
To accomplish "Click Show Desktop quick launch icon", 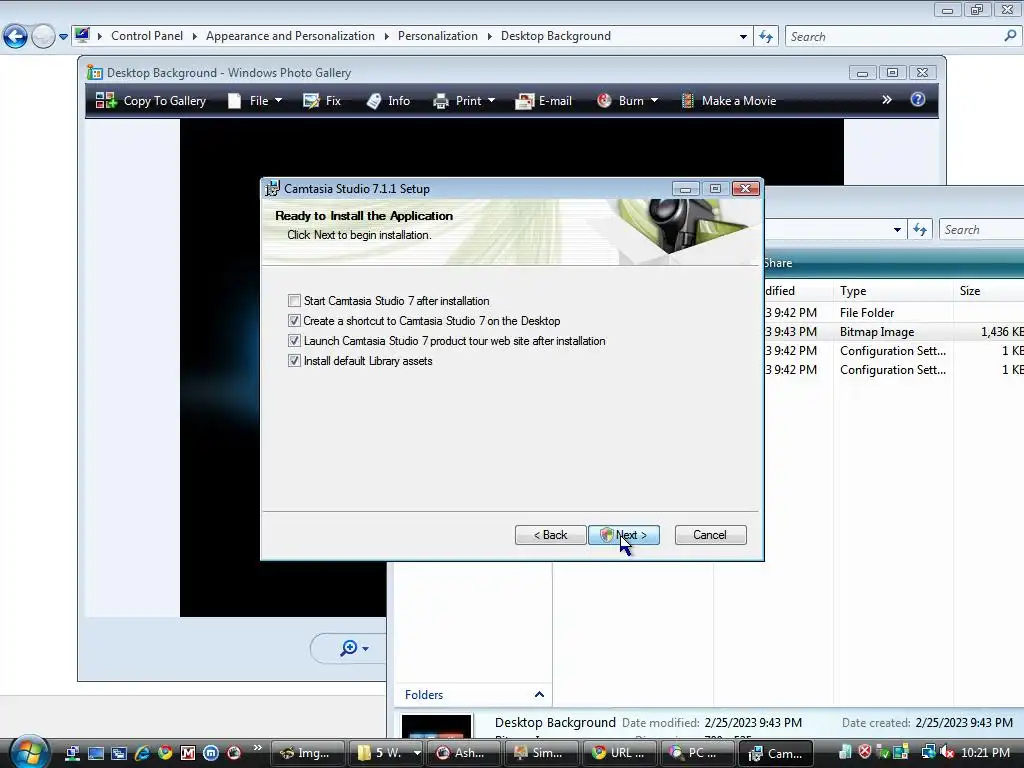I will [96, 753].
